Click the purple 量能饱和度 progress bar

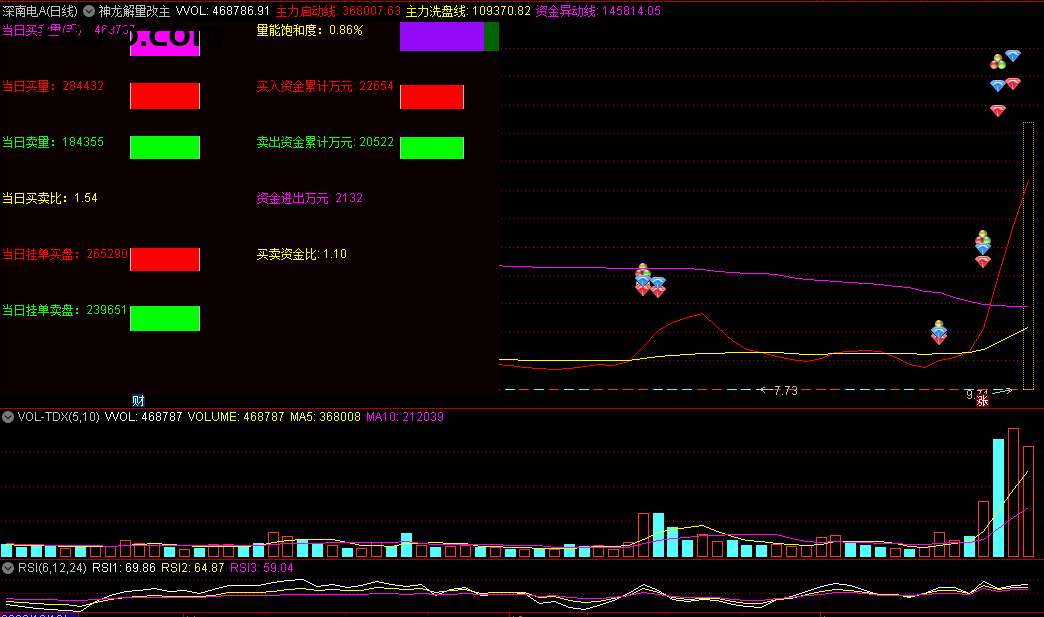pos(441,37)
